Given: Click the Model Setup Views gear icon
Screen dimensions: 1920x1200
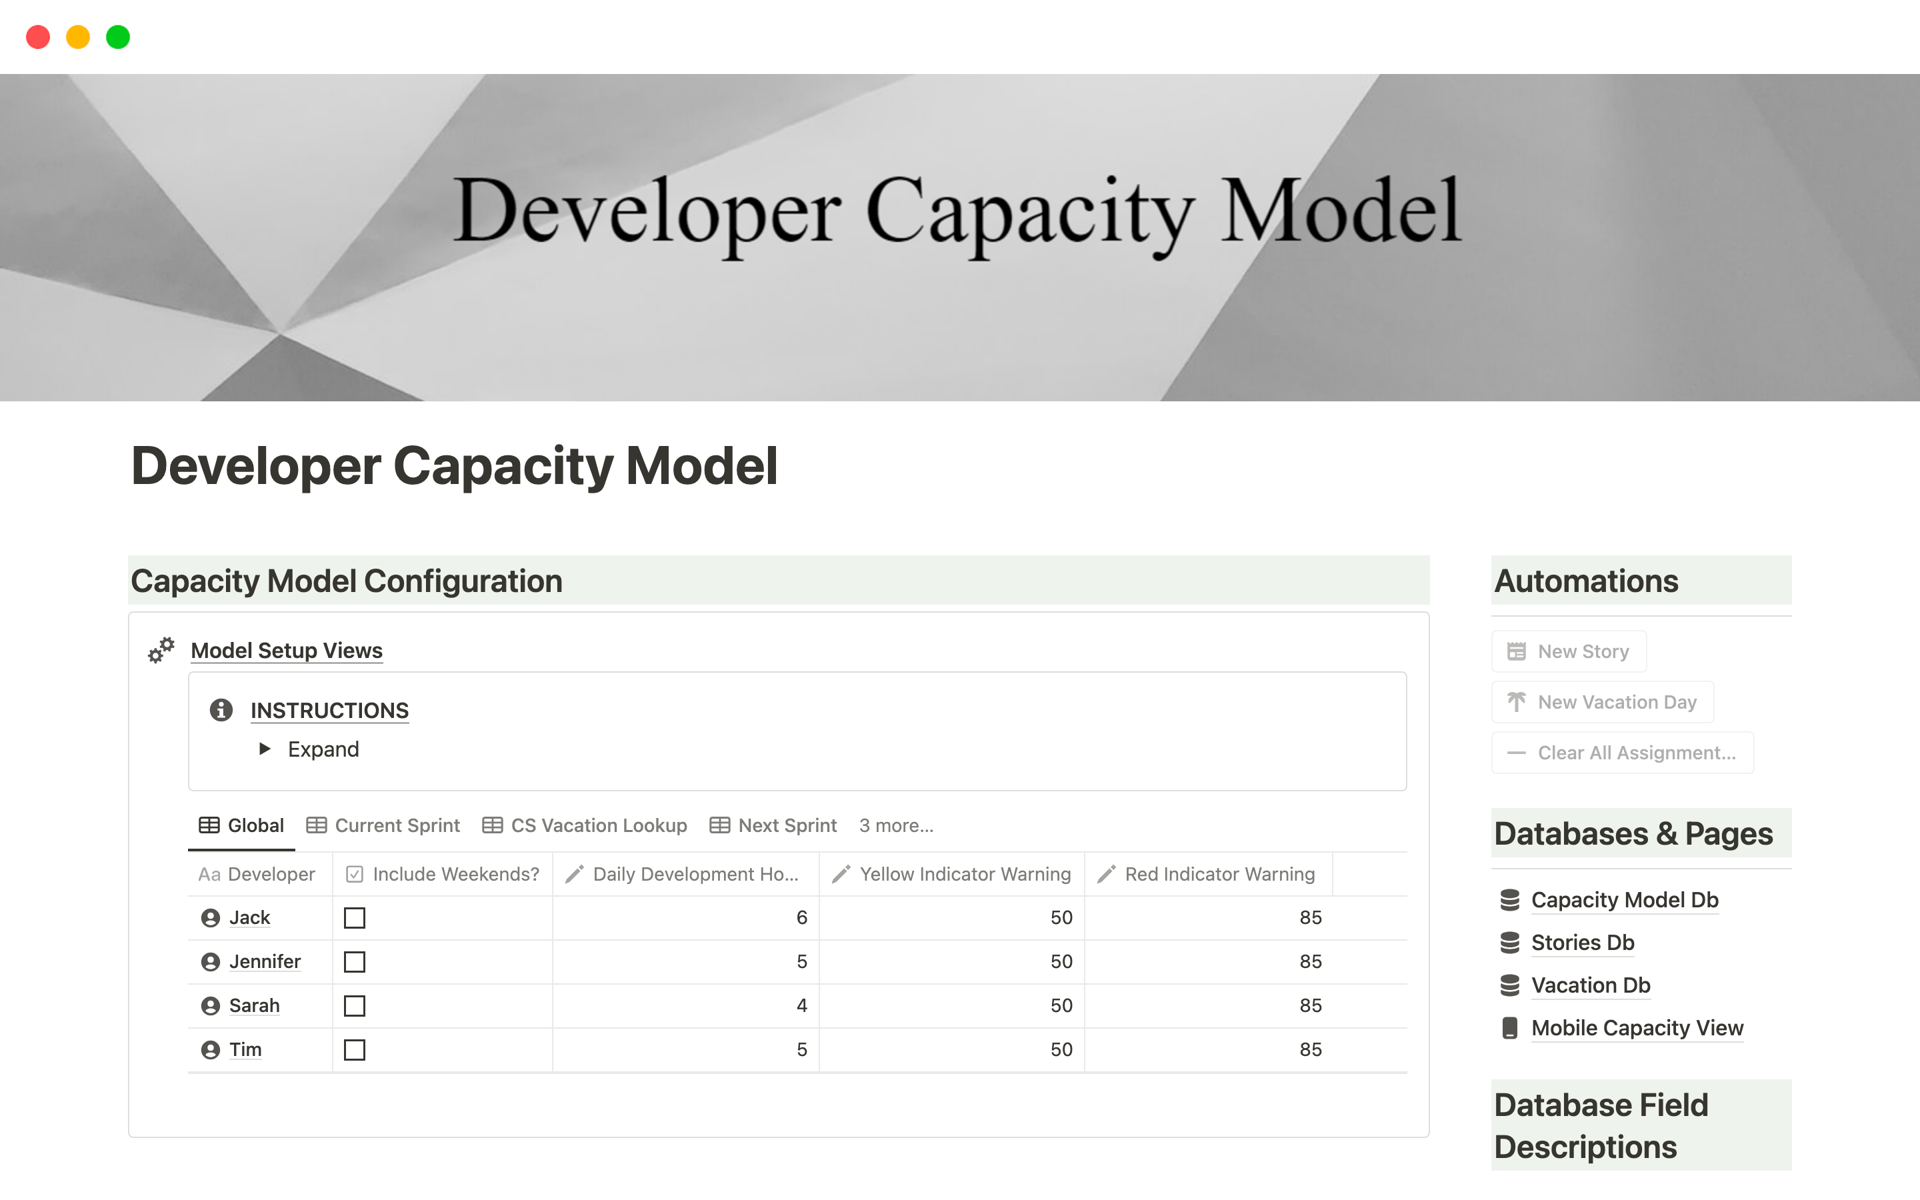Looking at the screenshot, I should [x=163, y=648].
